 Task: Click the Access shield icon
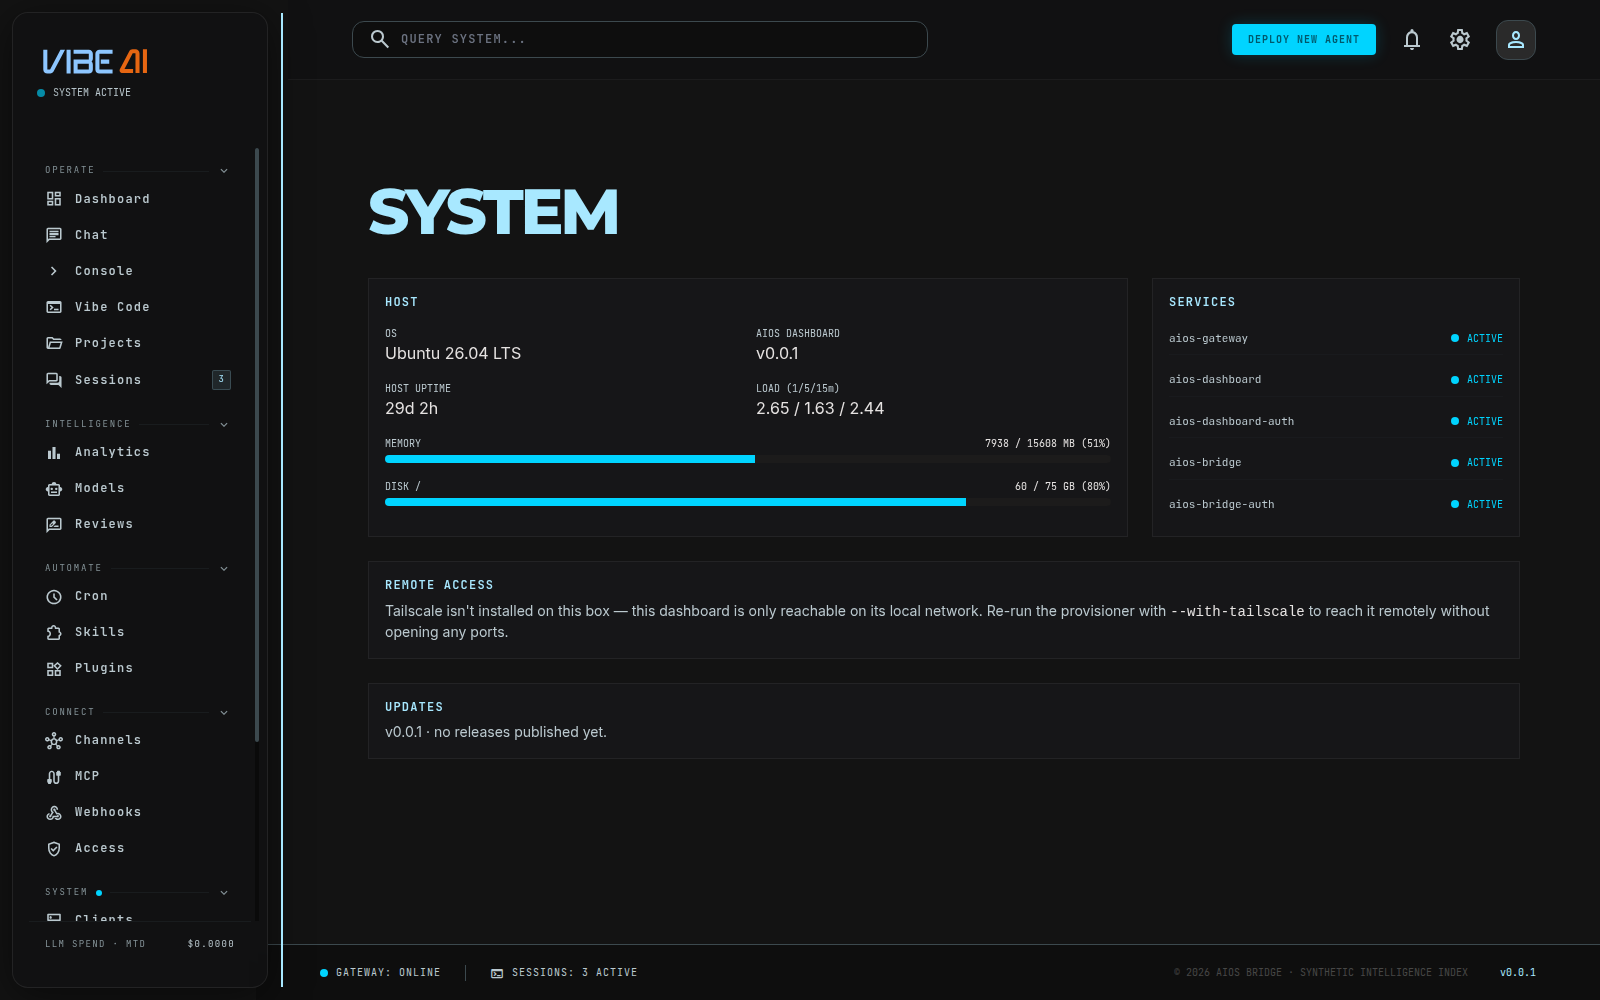coord(54,848)
